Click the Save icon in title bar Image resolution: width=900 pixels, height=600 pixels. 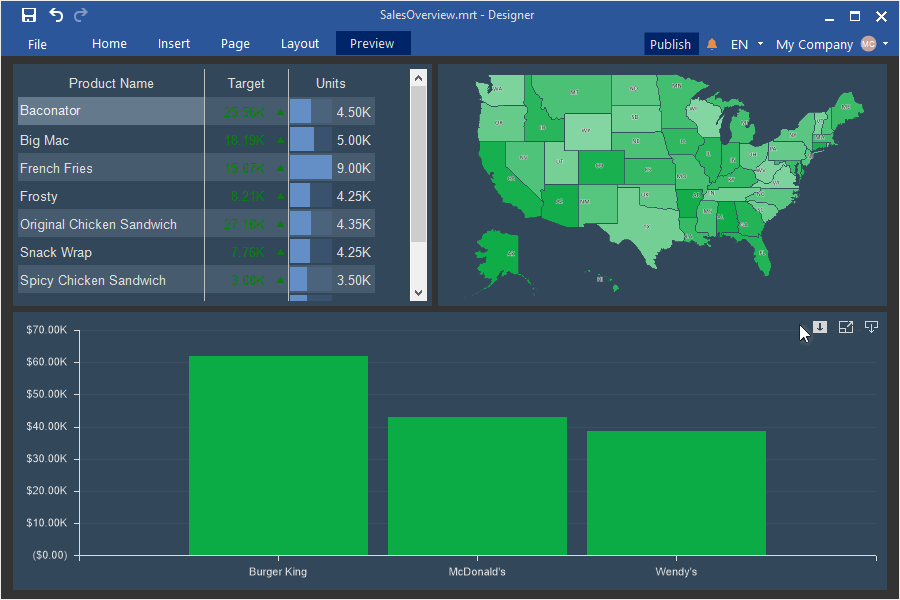click(29, 15)
